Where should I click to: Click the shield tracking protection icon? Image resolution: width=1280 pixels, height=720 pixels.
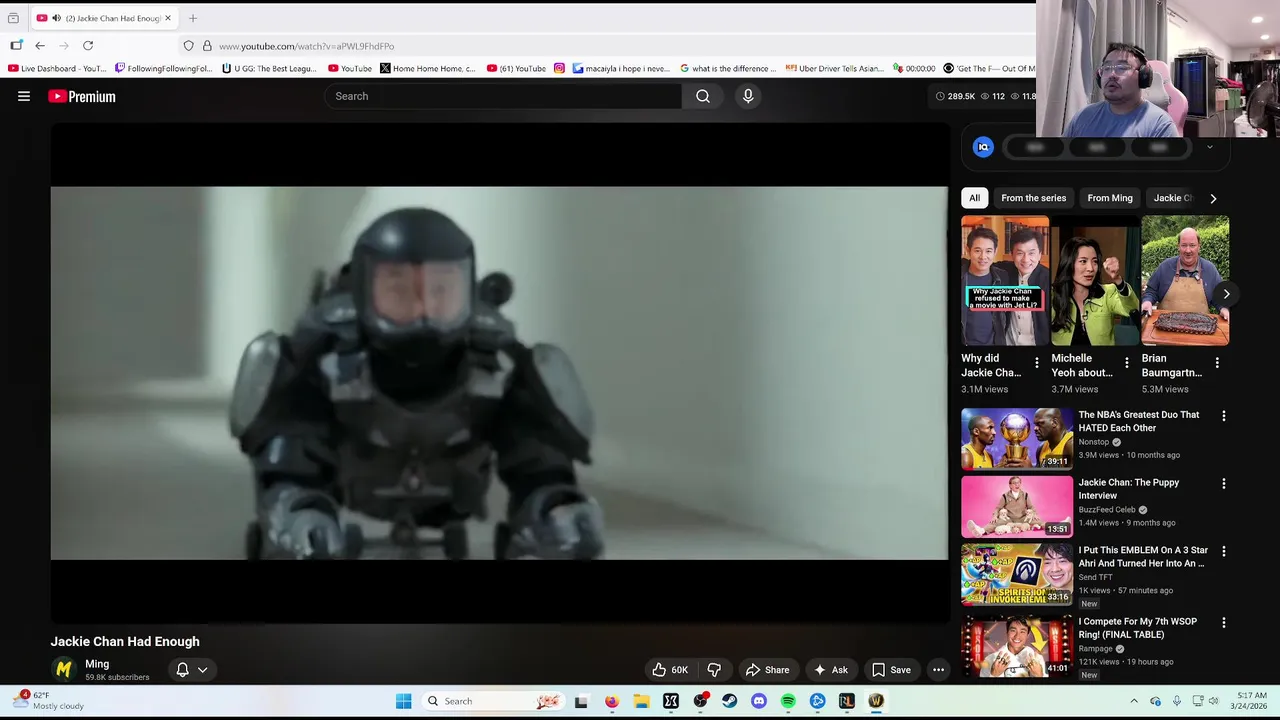coord(188,46)
